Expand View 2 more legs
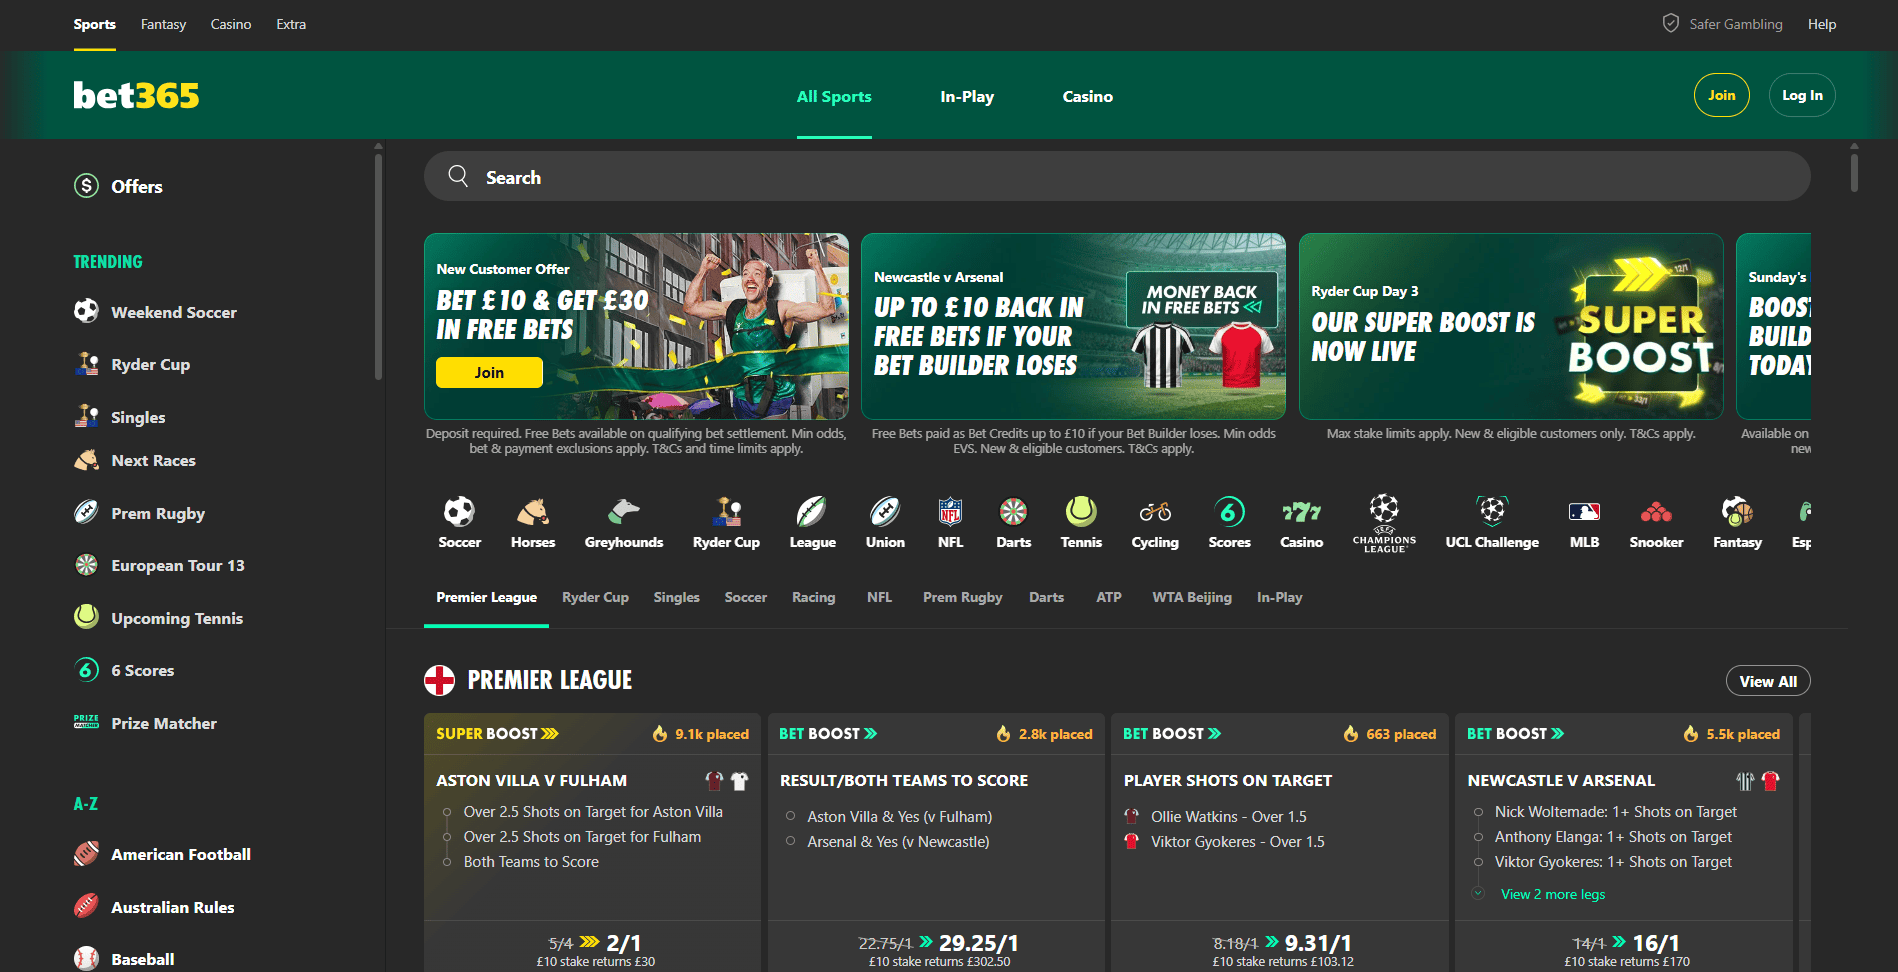 [1552, 894]
